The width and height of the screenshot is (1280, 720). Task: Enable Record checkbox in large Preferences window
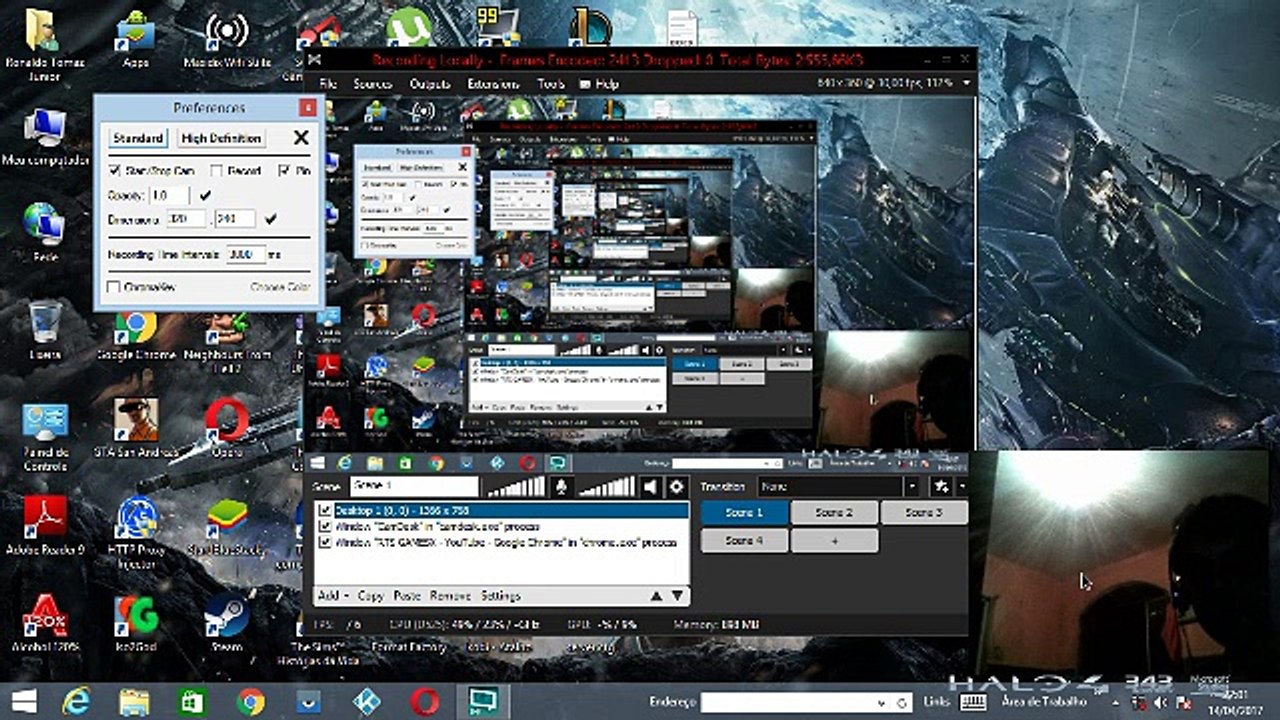coord(217,171)
